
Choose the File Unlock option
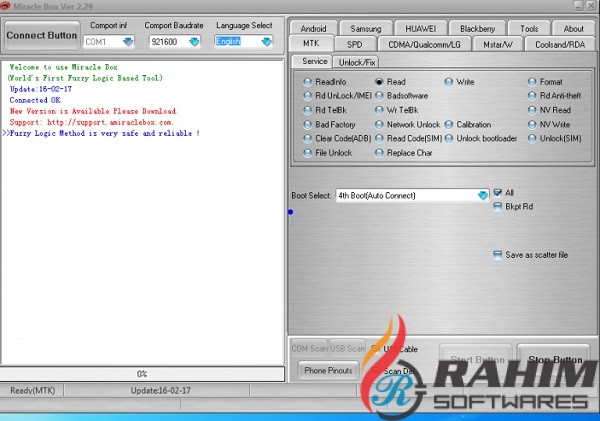pos(328,153)
